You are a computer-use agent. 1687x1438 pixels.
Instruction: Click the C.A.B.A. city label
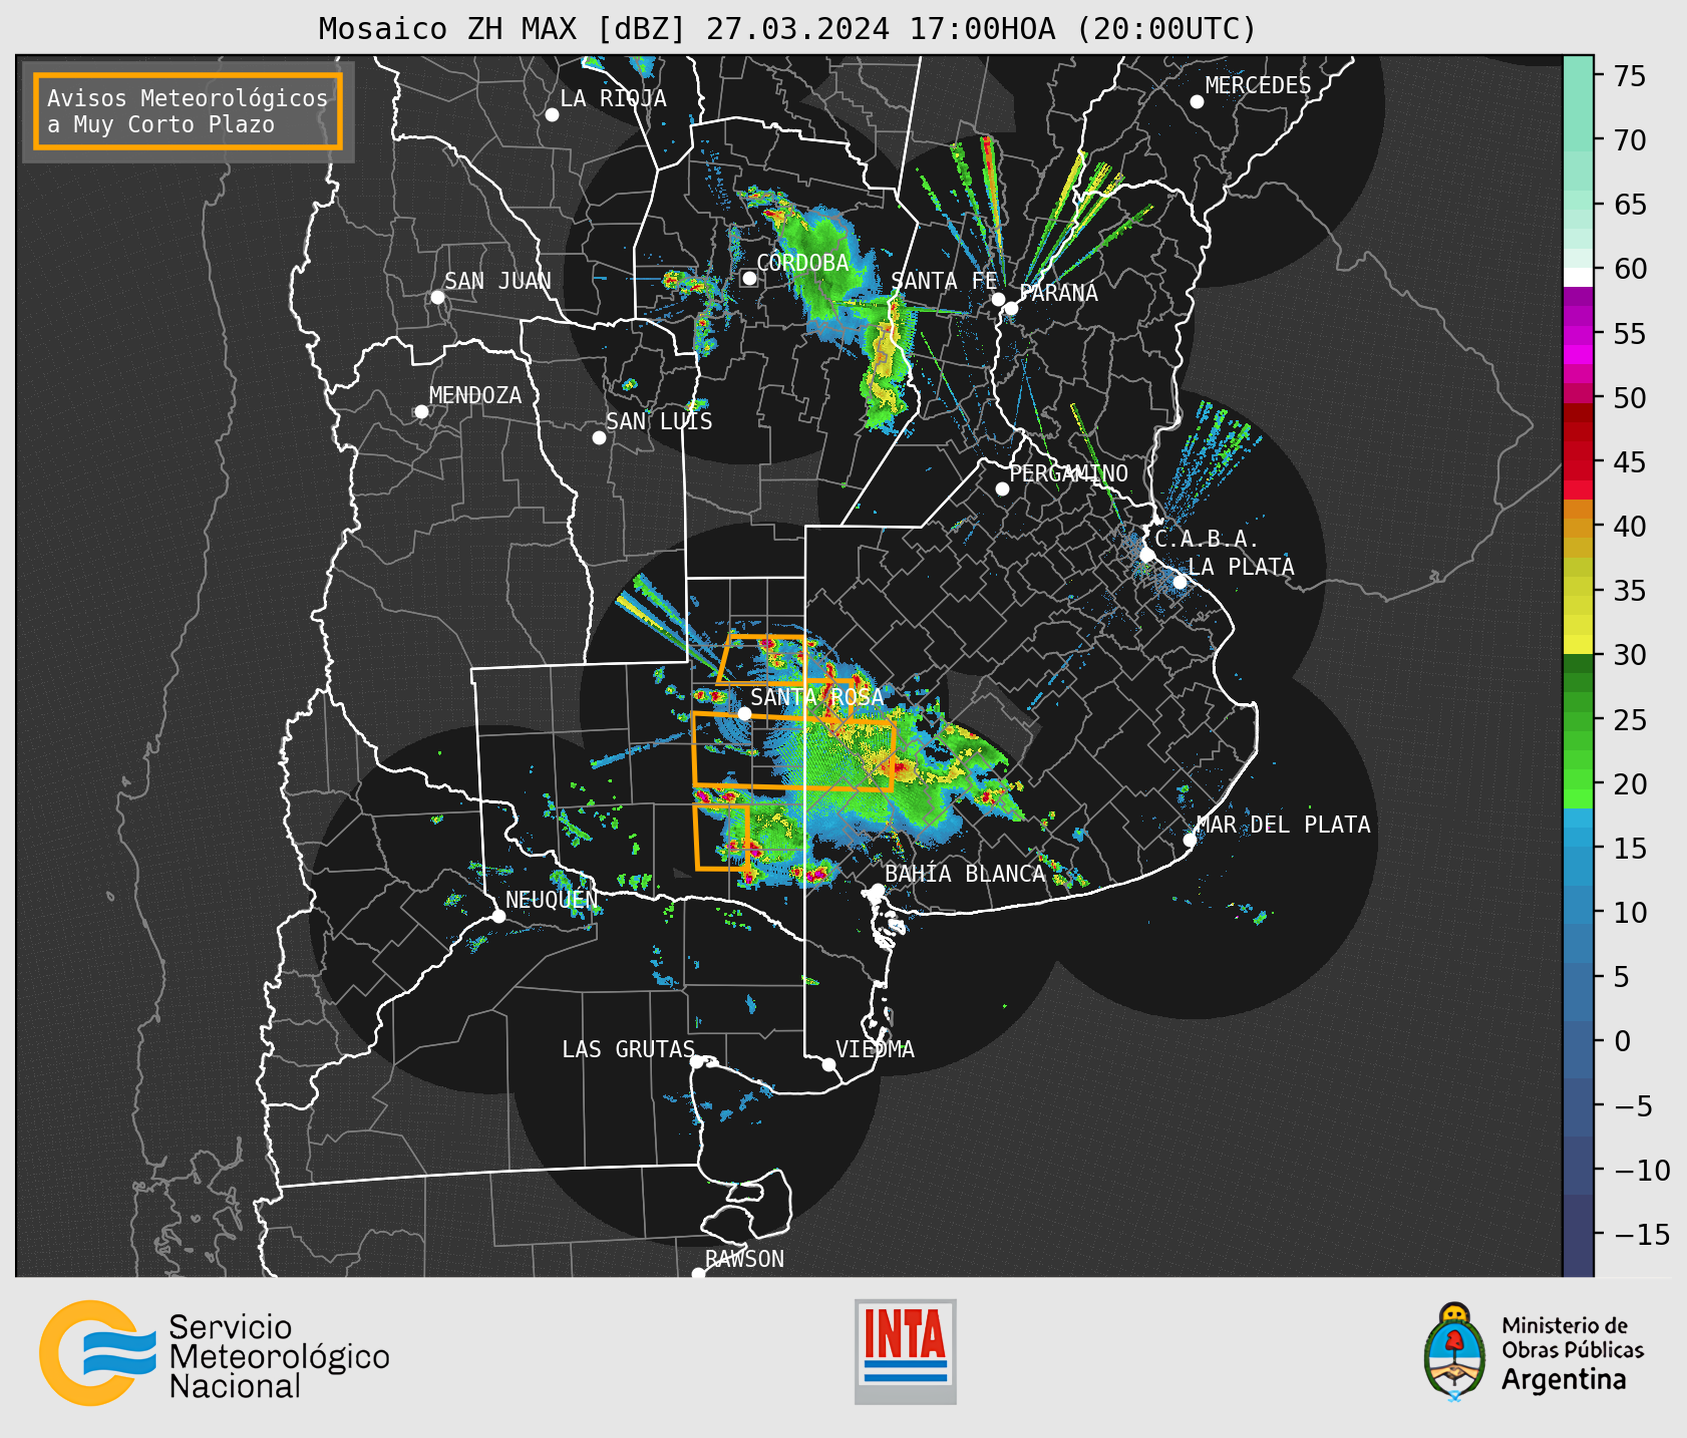tap(1206, 540)
